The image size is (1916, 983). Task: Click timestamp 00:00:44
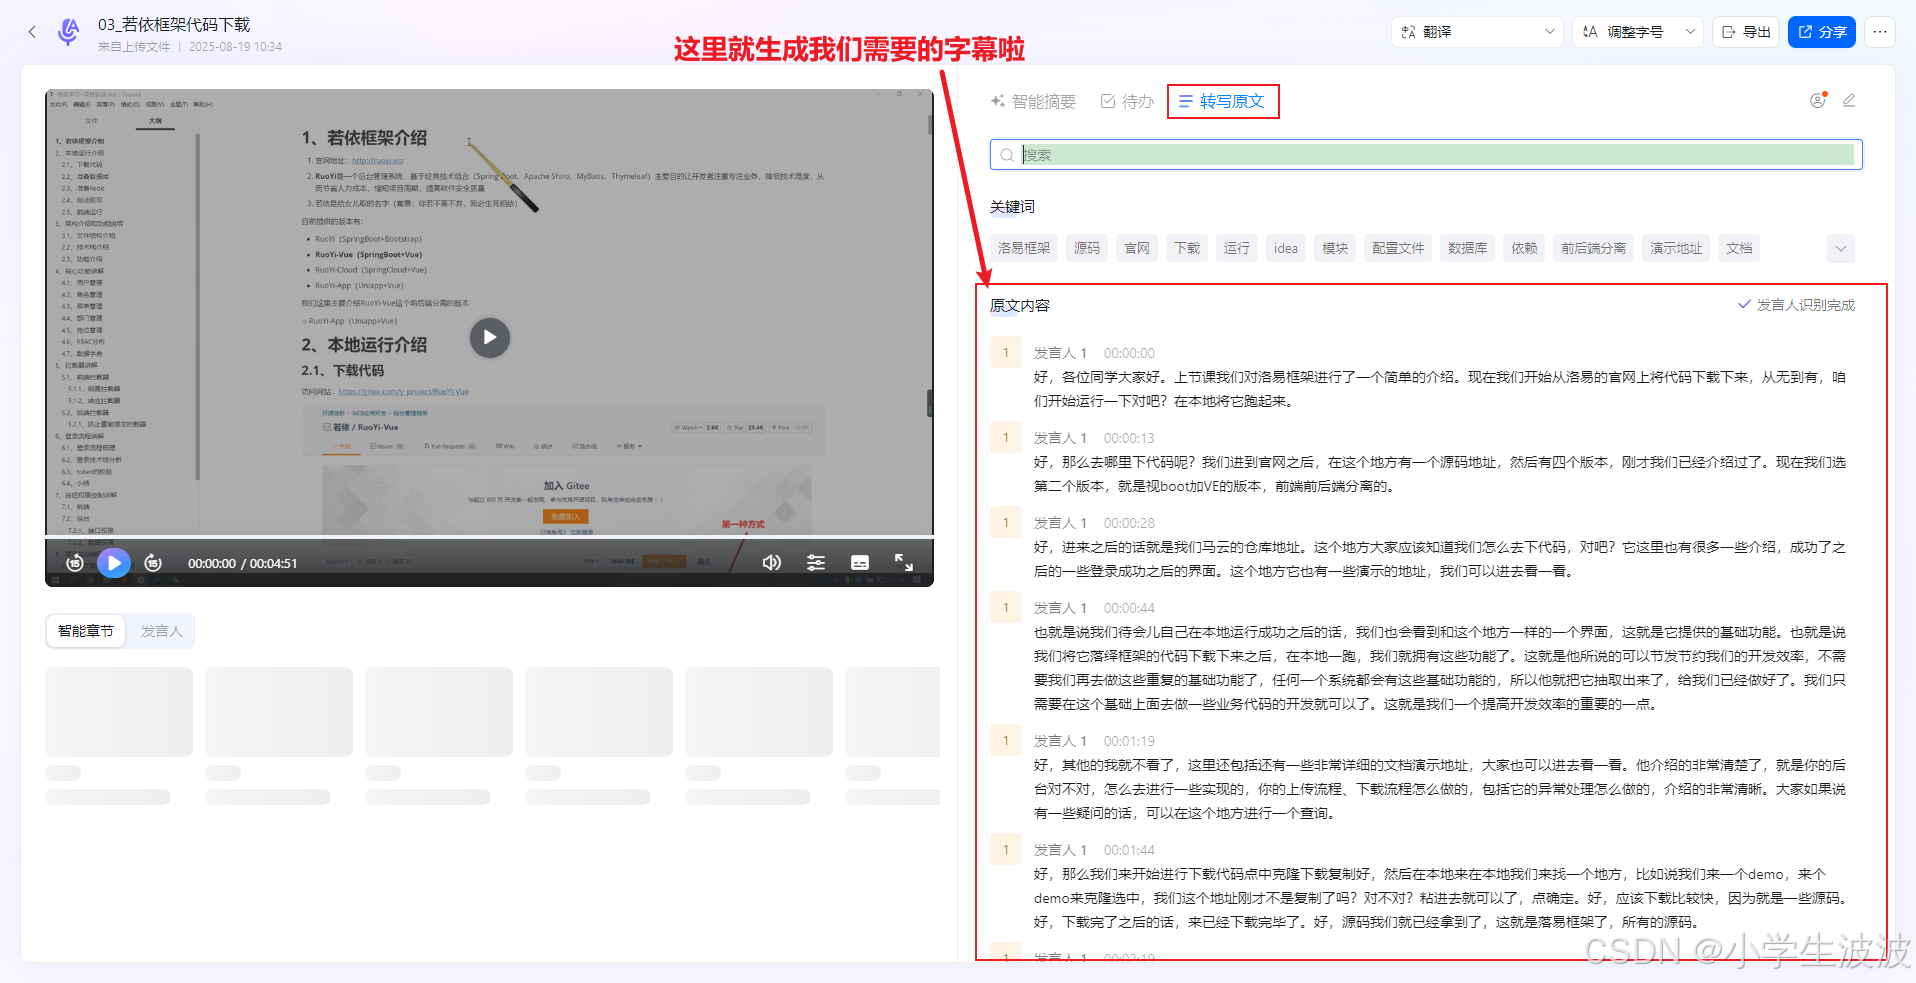(x=1129, y=608)
